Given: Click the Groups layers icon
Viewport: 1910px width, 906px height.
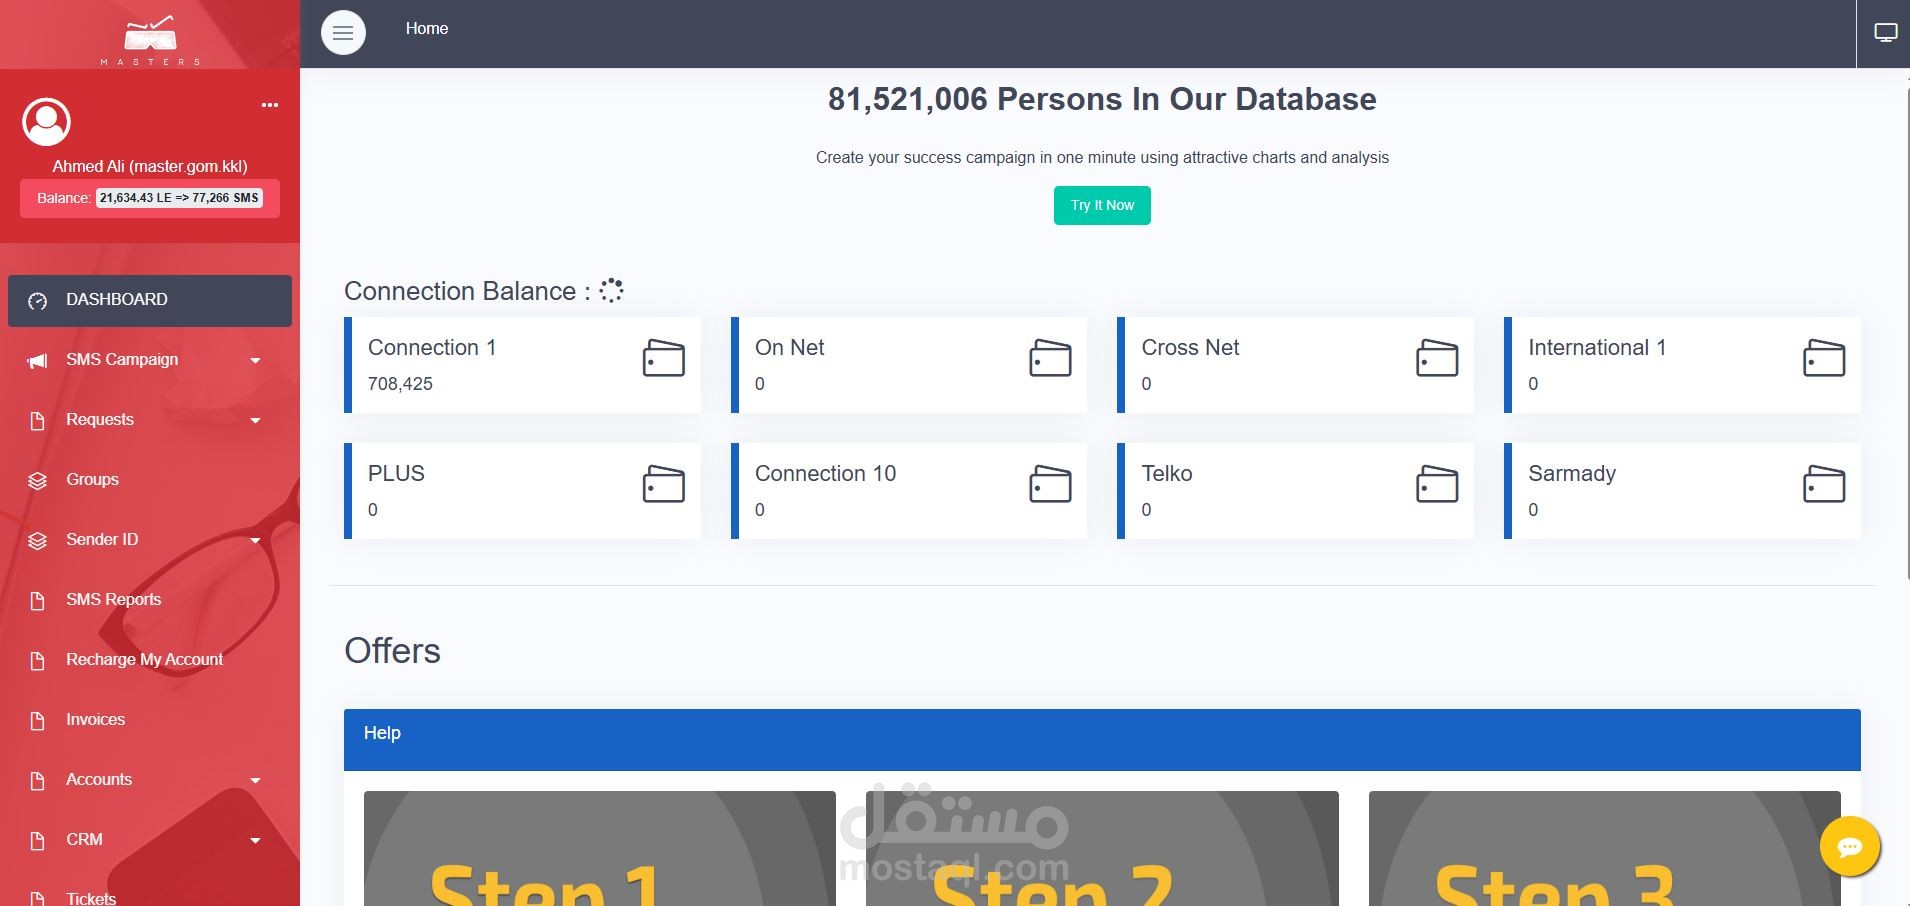Looking at the screenshot, I should 38,481.
